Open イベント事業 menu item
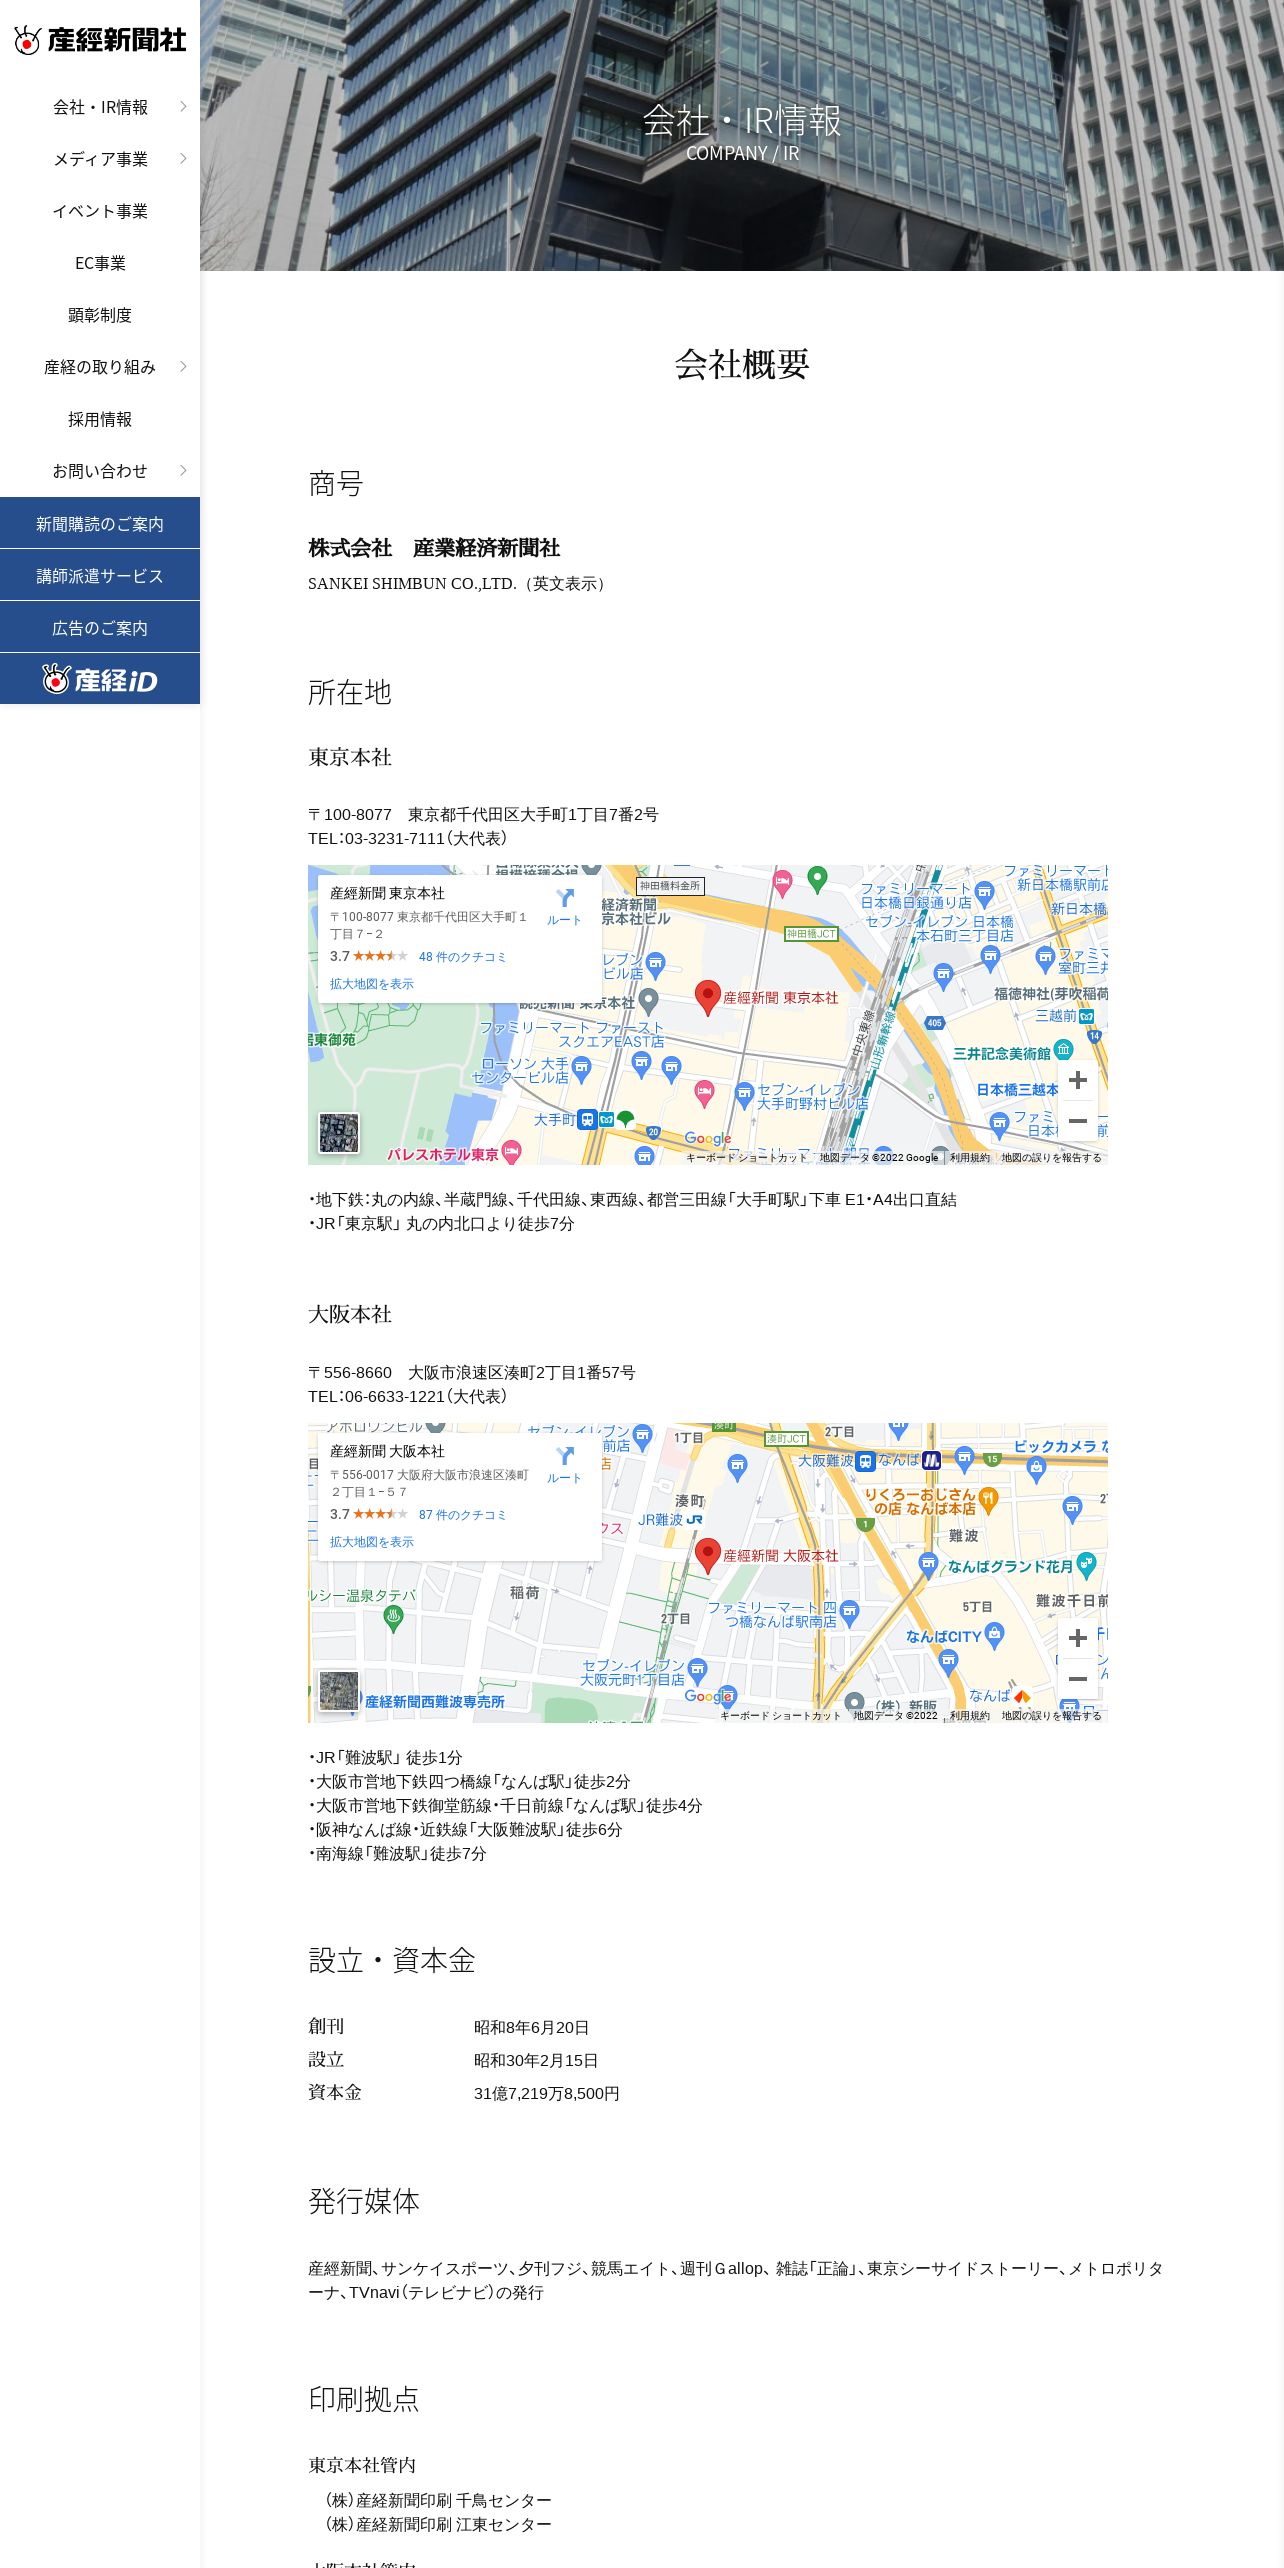The image size is (1284, 2568). click(x=100, y=211)
